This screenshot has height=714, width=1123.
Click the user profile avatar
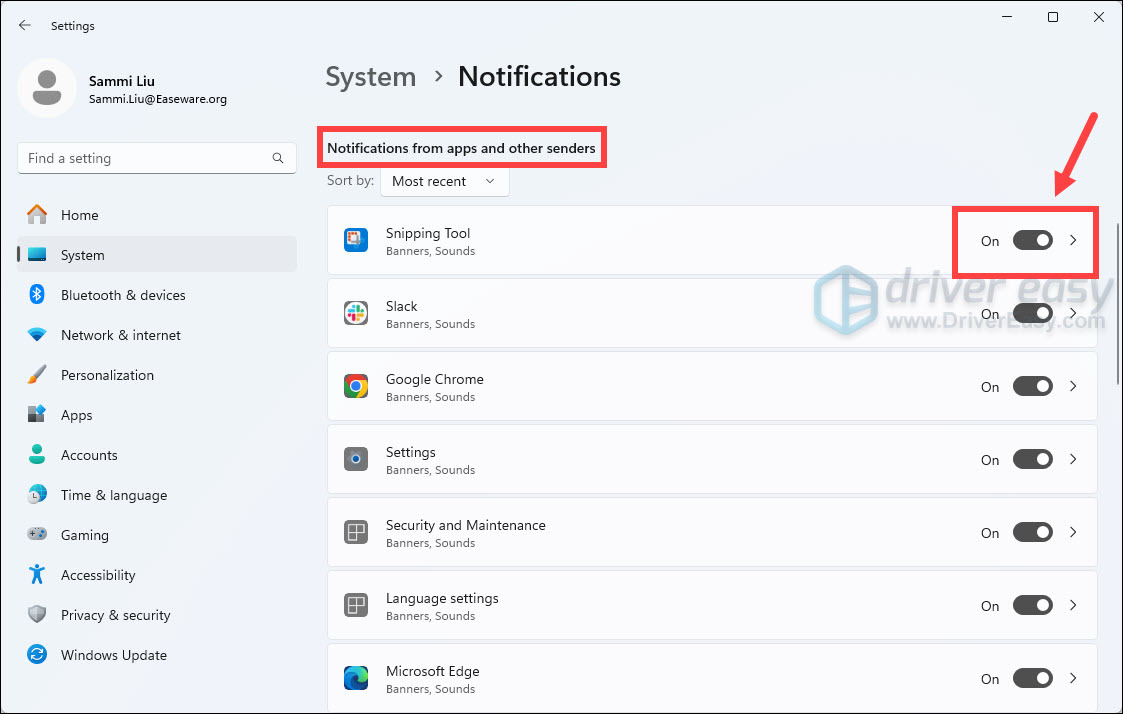47,87
